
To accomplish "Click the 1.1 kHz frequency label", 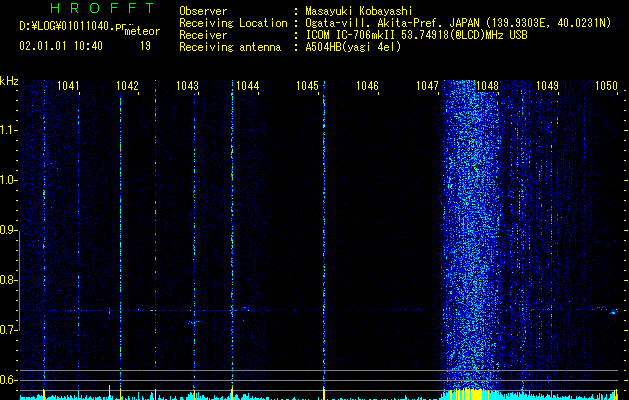I will (x=8, y=130).
